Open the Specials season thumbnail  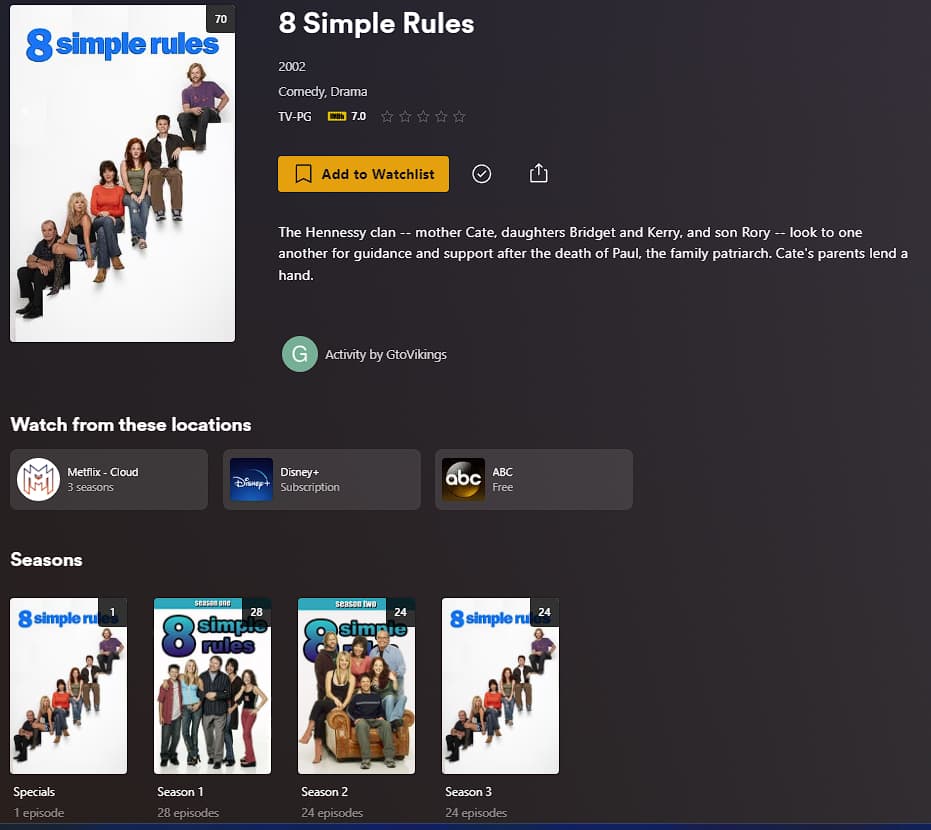pos(68,686)
